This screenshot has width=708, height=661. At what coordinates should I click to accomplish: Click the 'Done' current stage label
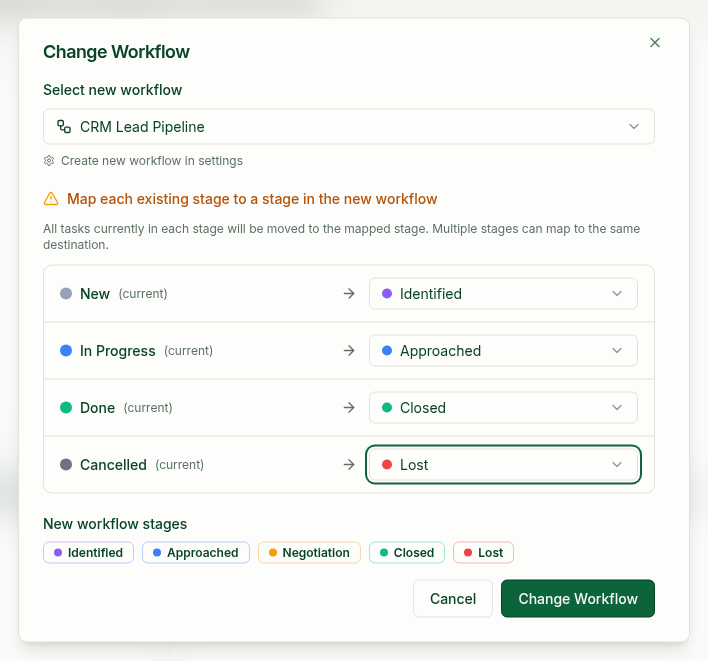[98, 407]
